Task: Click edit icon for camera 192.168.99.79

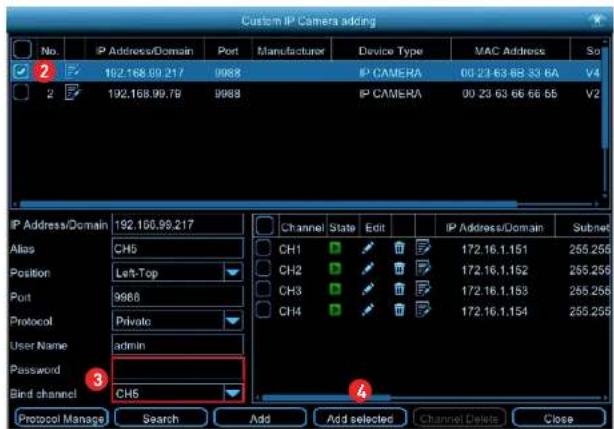Action: 72,92
